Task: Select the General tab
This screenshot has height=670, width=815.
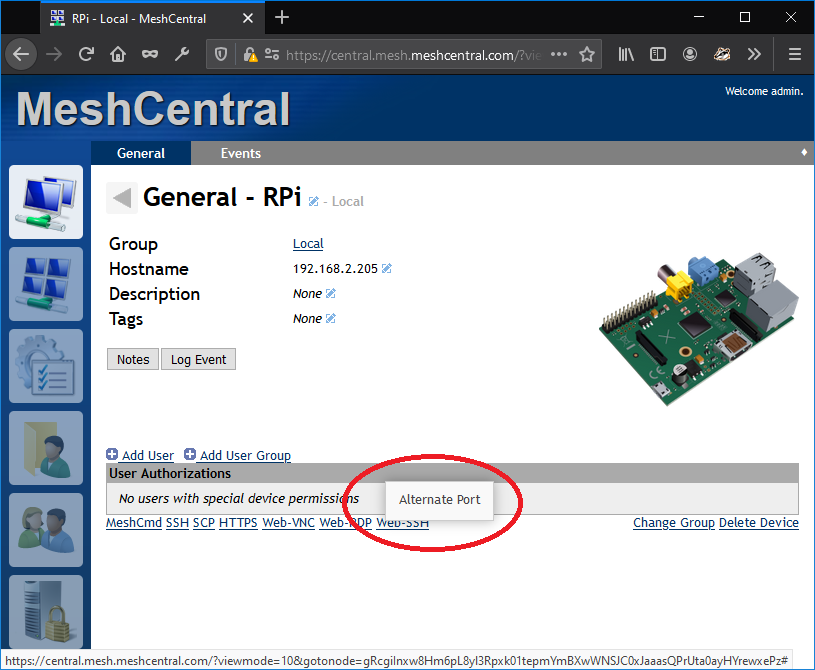Action: (x=140, y=153)
